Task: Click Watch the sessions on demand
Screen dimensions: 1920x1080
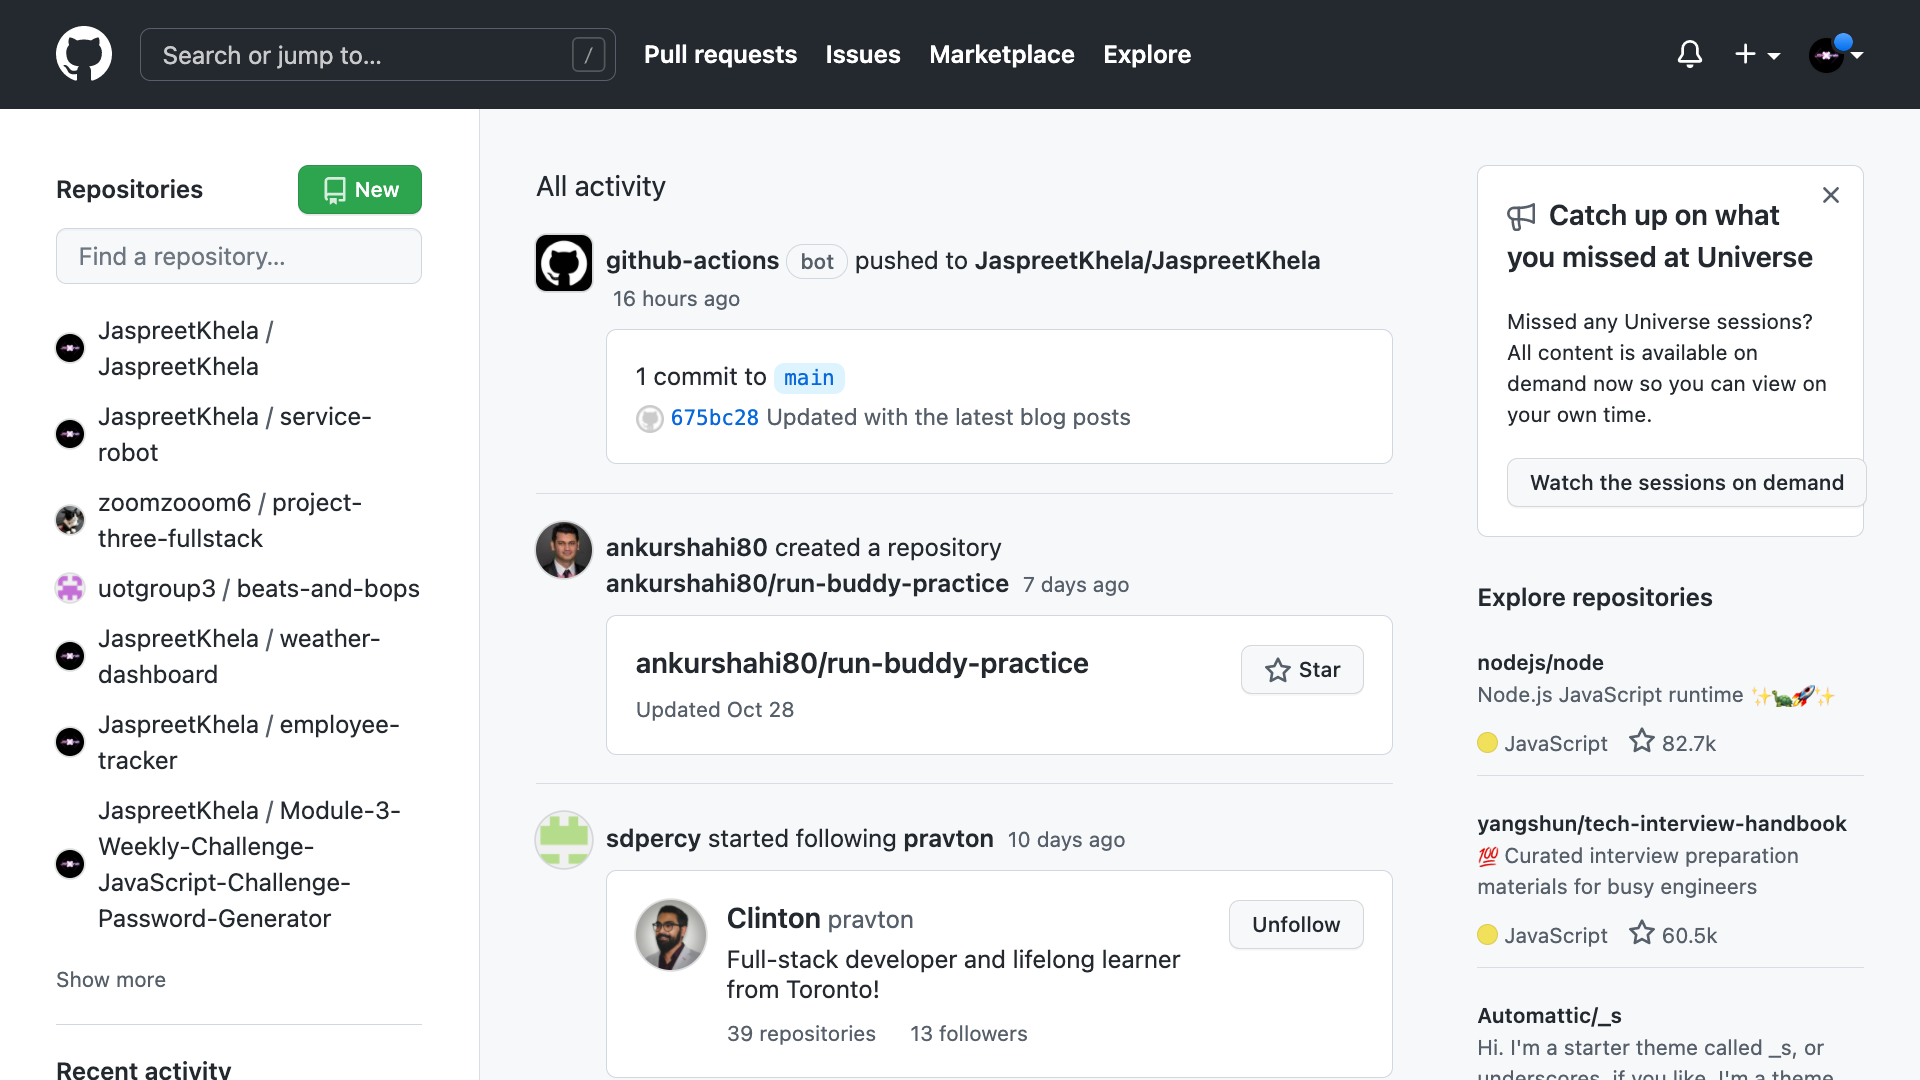Action: click(1686, 483)
